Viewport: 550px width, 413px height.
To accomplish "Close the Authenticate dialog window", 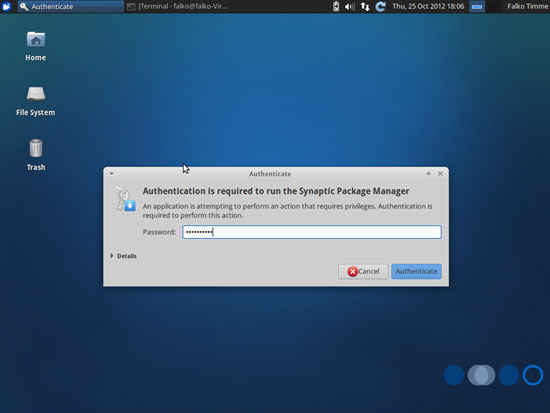I will [440, 173].
